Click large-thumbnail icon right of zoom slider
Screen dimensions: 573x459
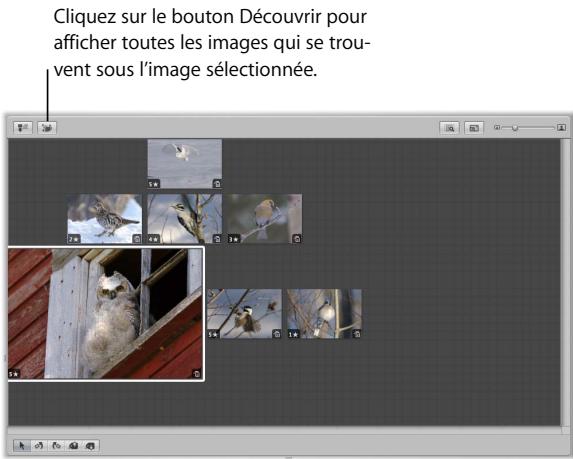[561, 127]
